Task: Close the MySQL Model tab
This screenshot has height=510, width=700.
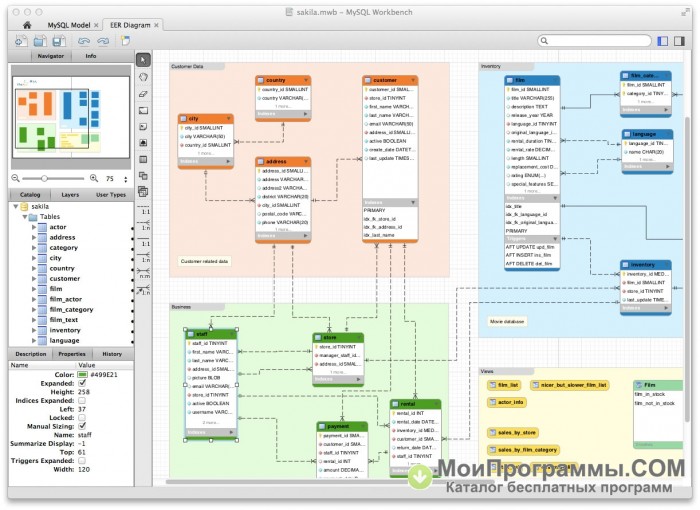Action: (x=96, y=25)
